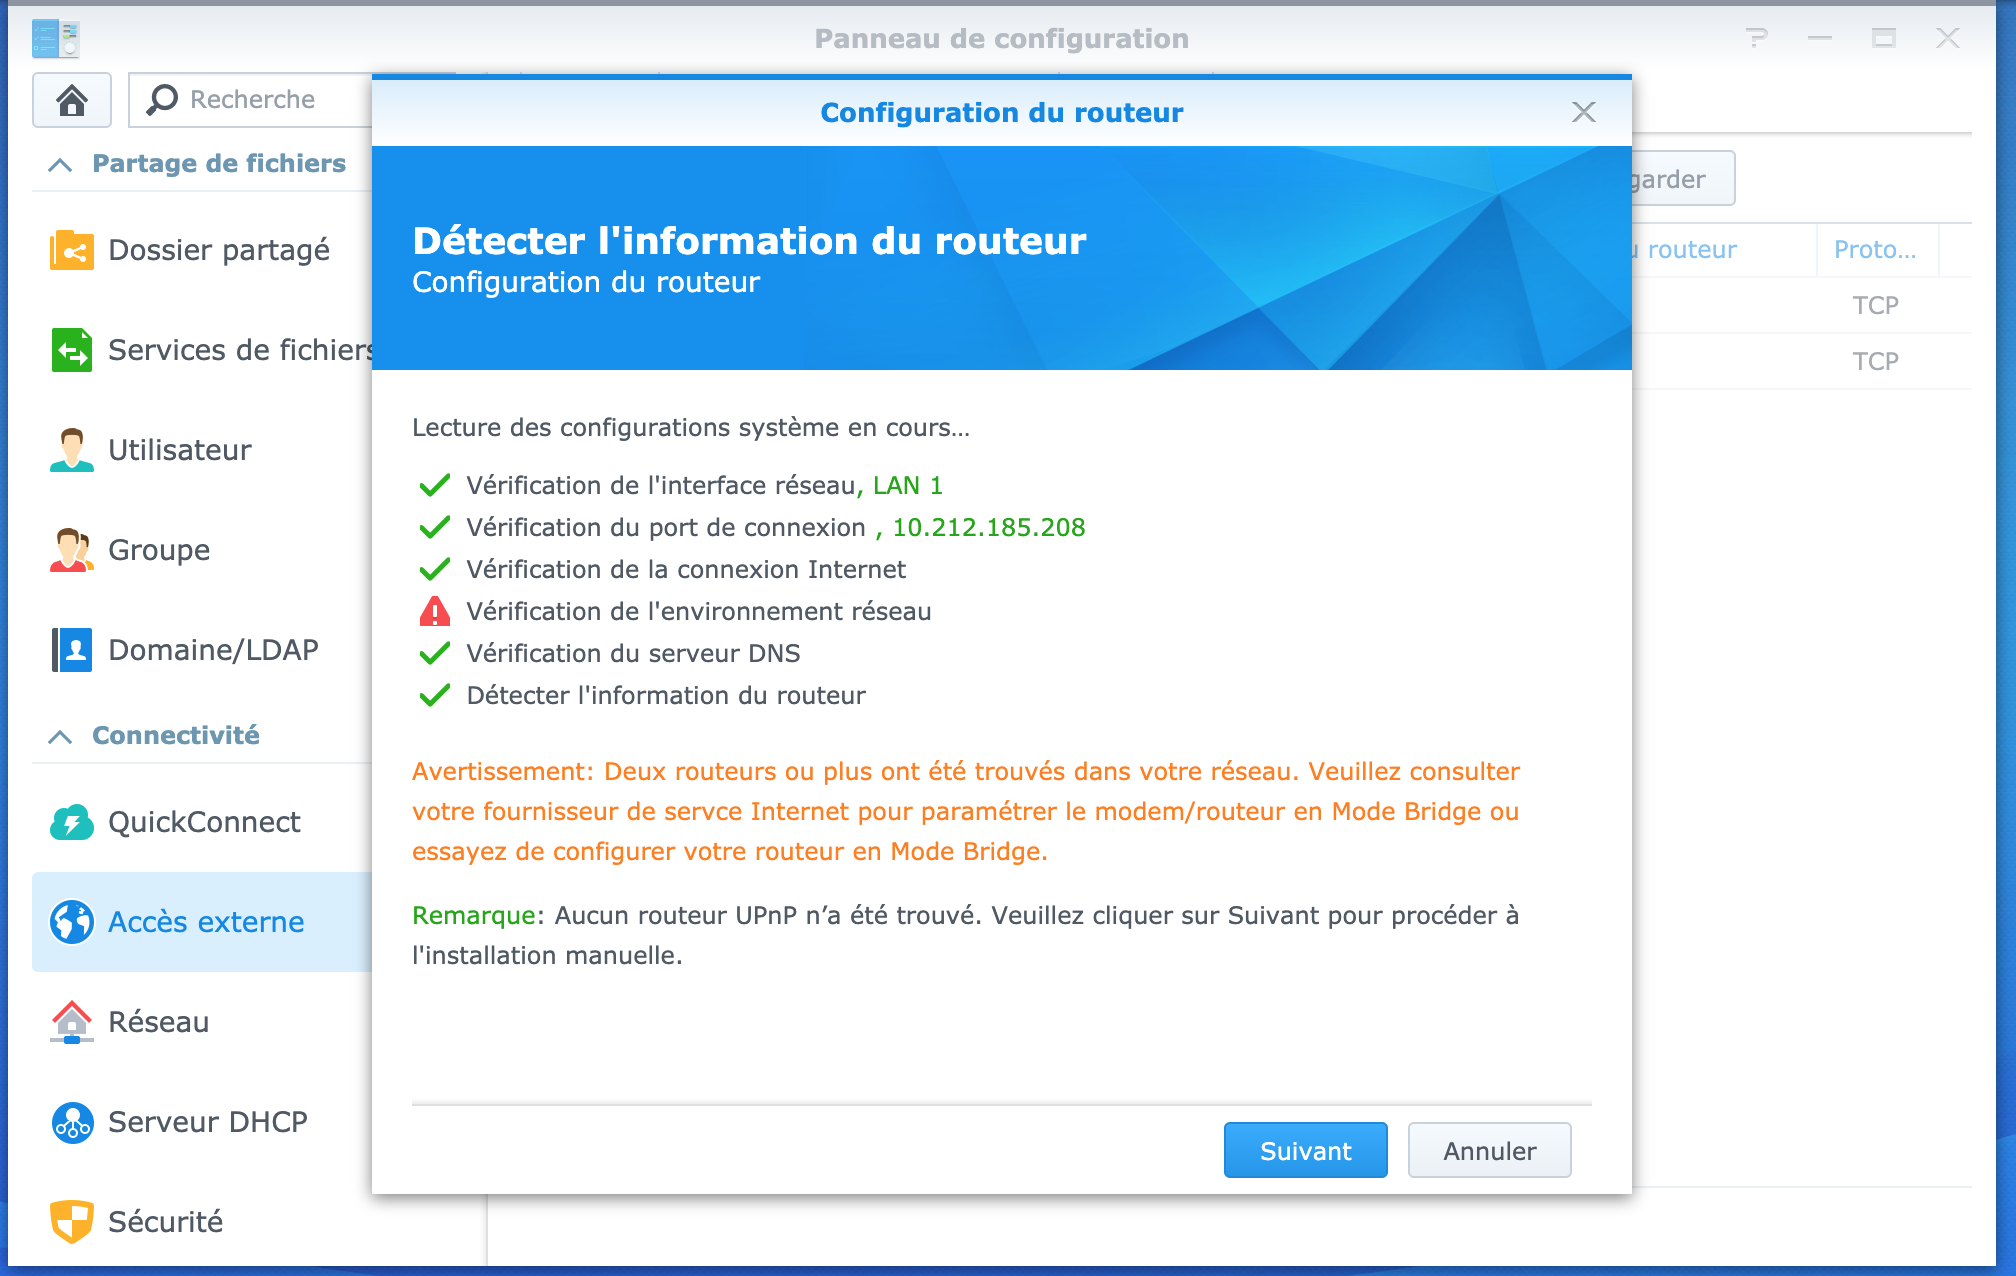
Task: Select the Utilisateur user icon
Action: tap(72, 450)
